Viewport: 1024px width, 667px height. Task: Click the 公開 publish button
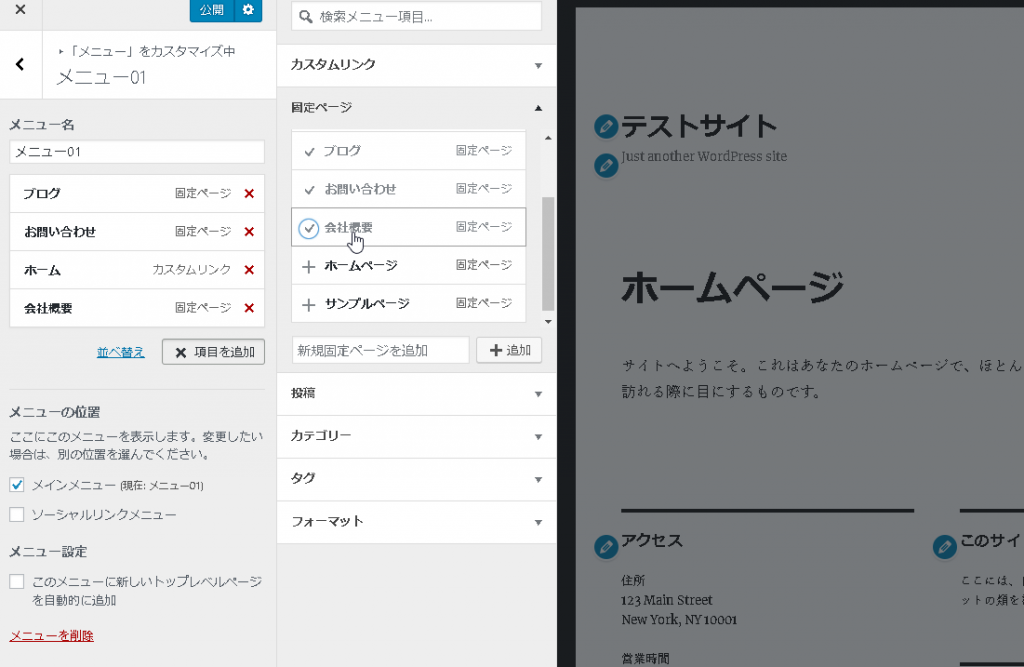[211, 10]
